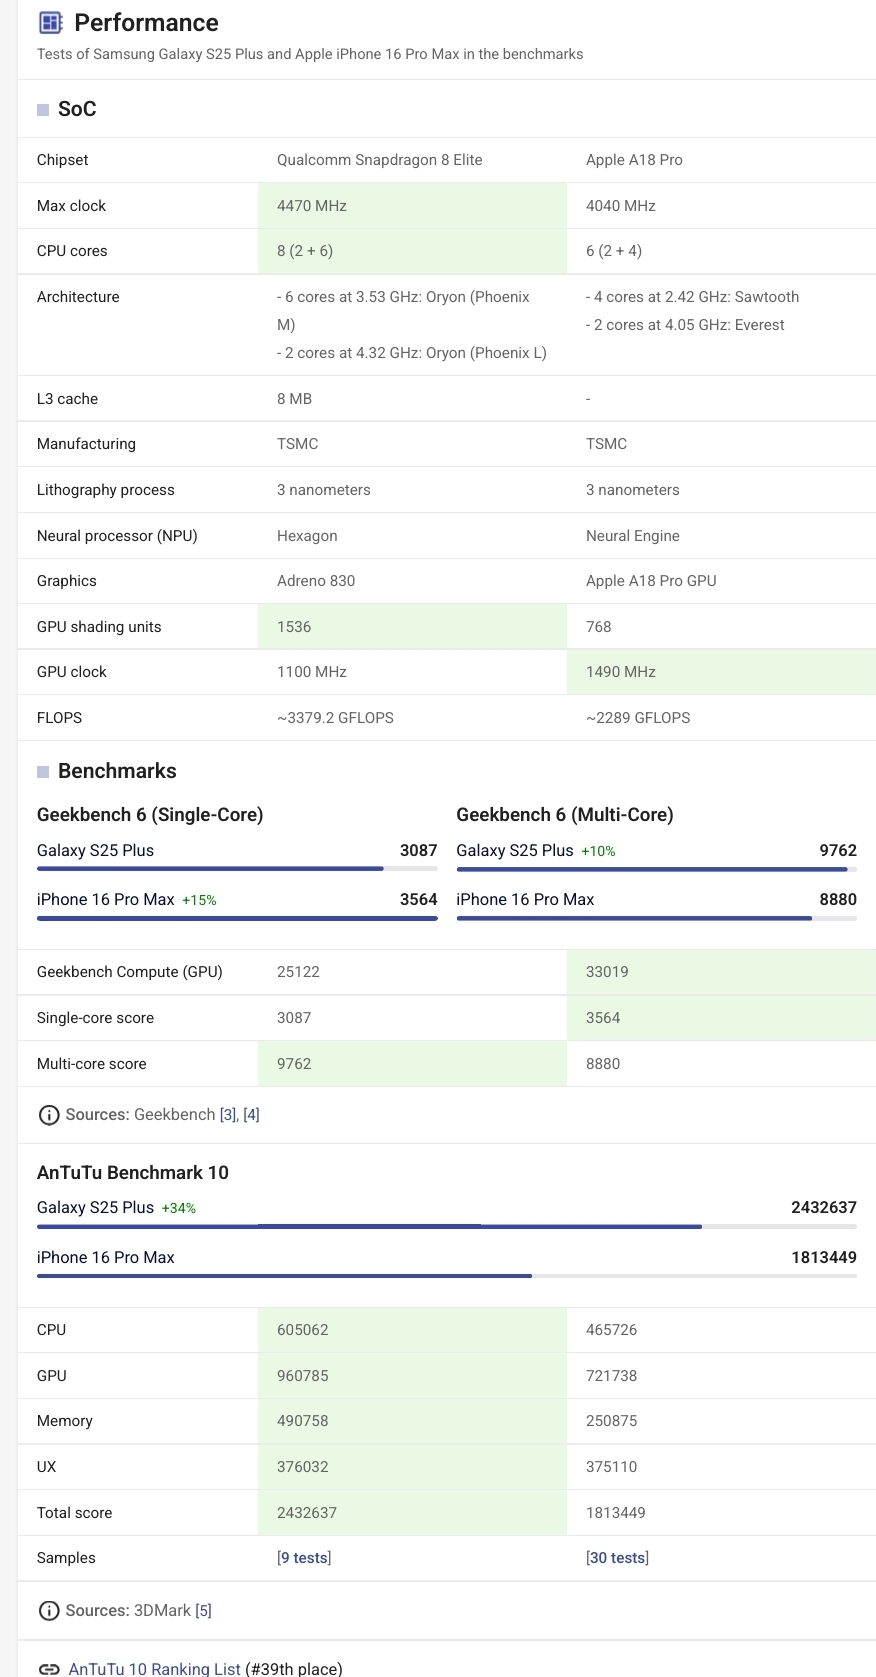Click the ~2289 GFLOPS value

(x=638, y=718)
